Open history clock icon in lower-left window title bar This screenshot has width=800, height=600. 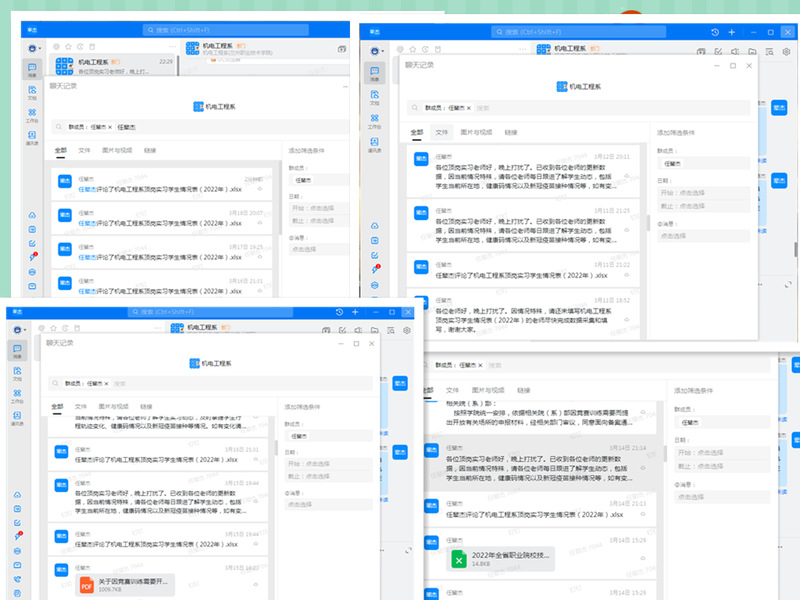point(339,312)
